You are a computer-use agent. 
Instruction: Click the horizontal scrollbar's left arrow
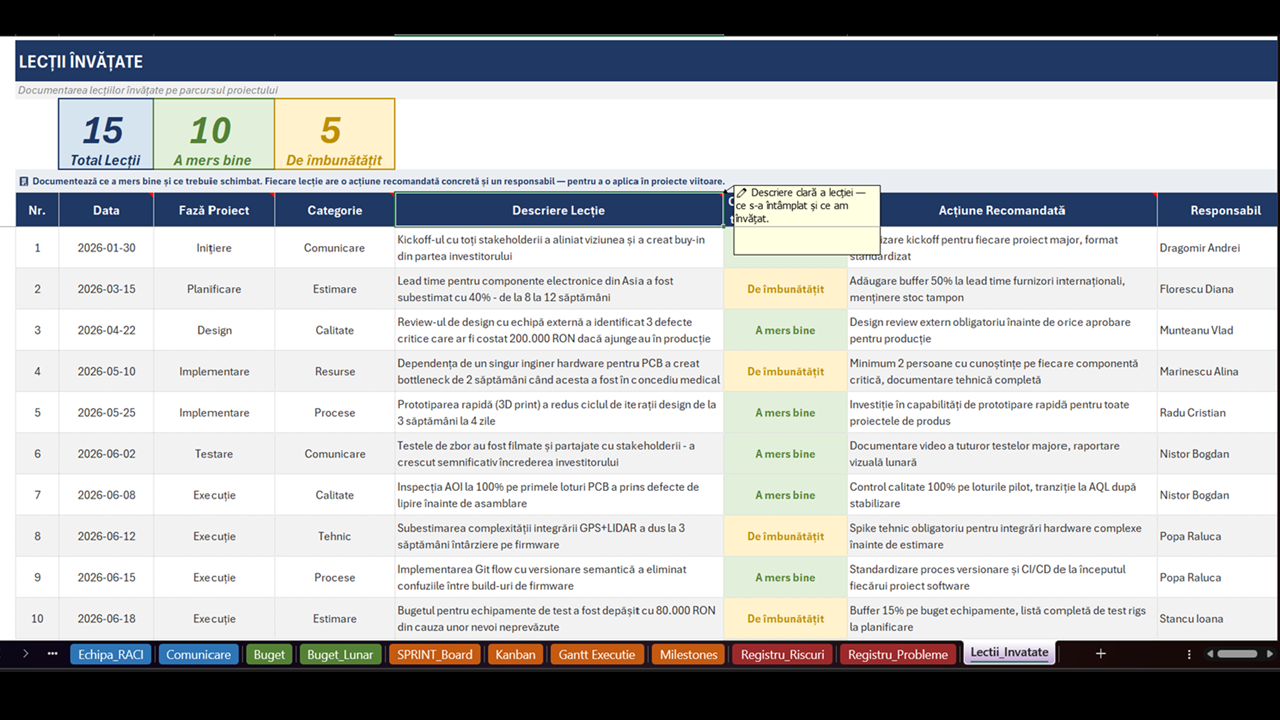[x=1210, y=654]
